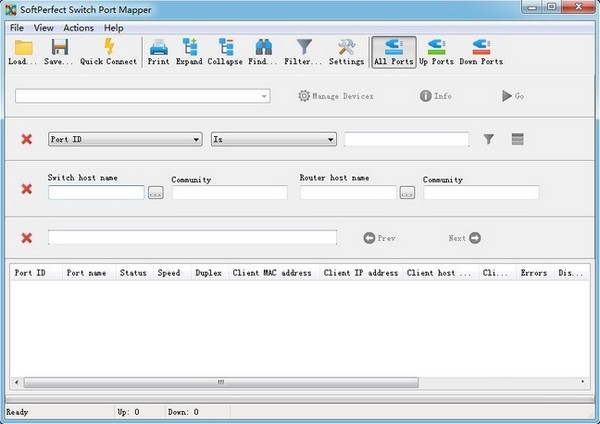Open the Port ID filter dropdown
The image size is (600, 424).
tap(195, 140)
